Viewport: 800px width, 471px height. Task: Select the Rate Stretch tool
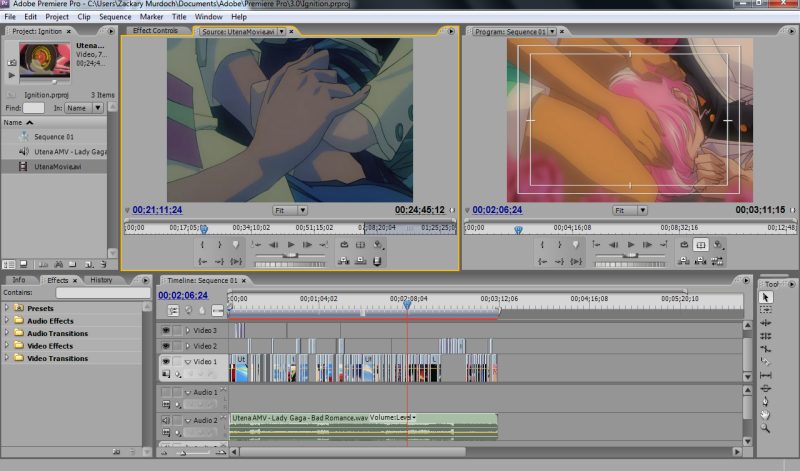click(765, 349)
